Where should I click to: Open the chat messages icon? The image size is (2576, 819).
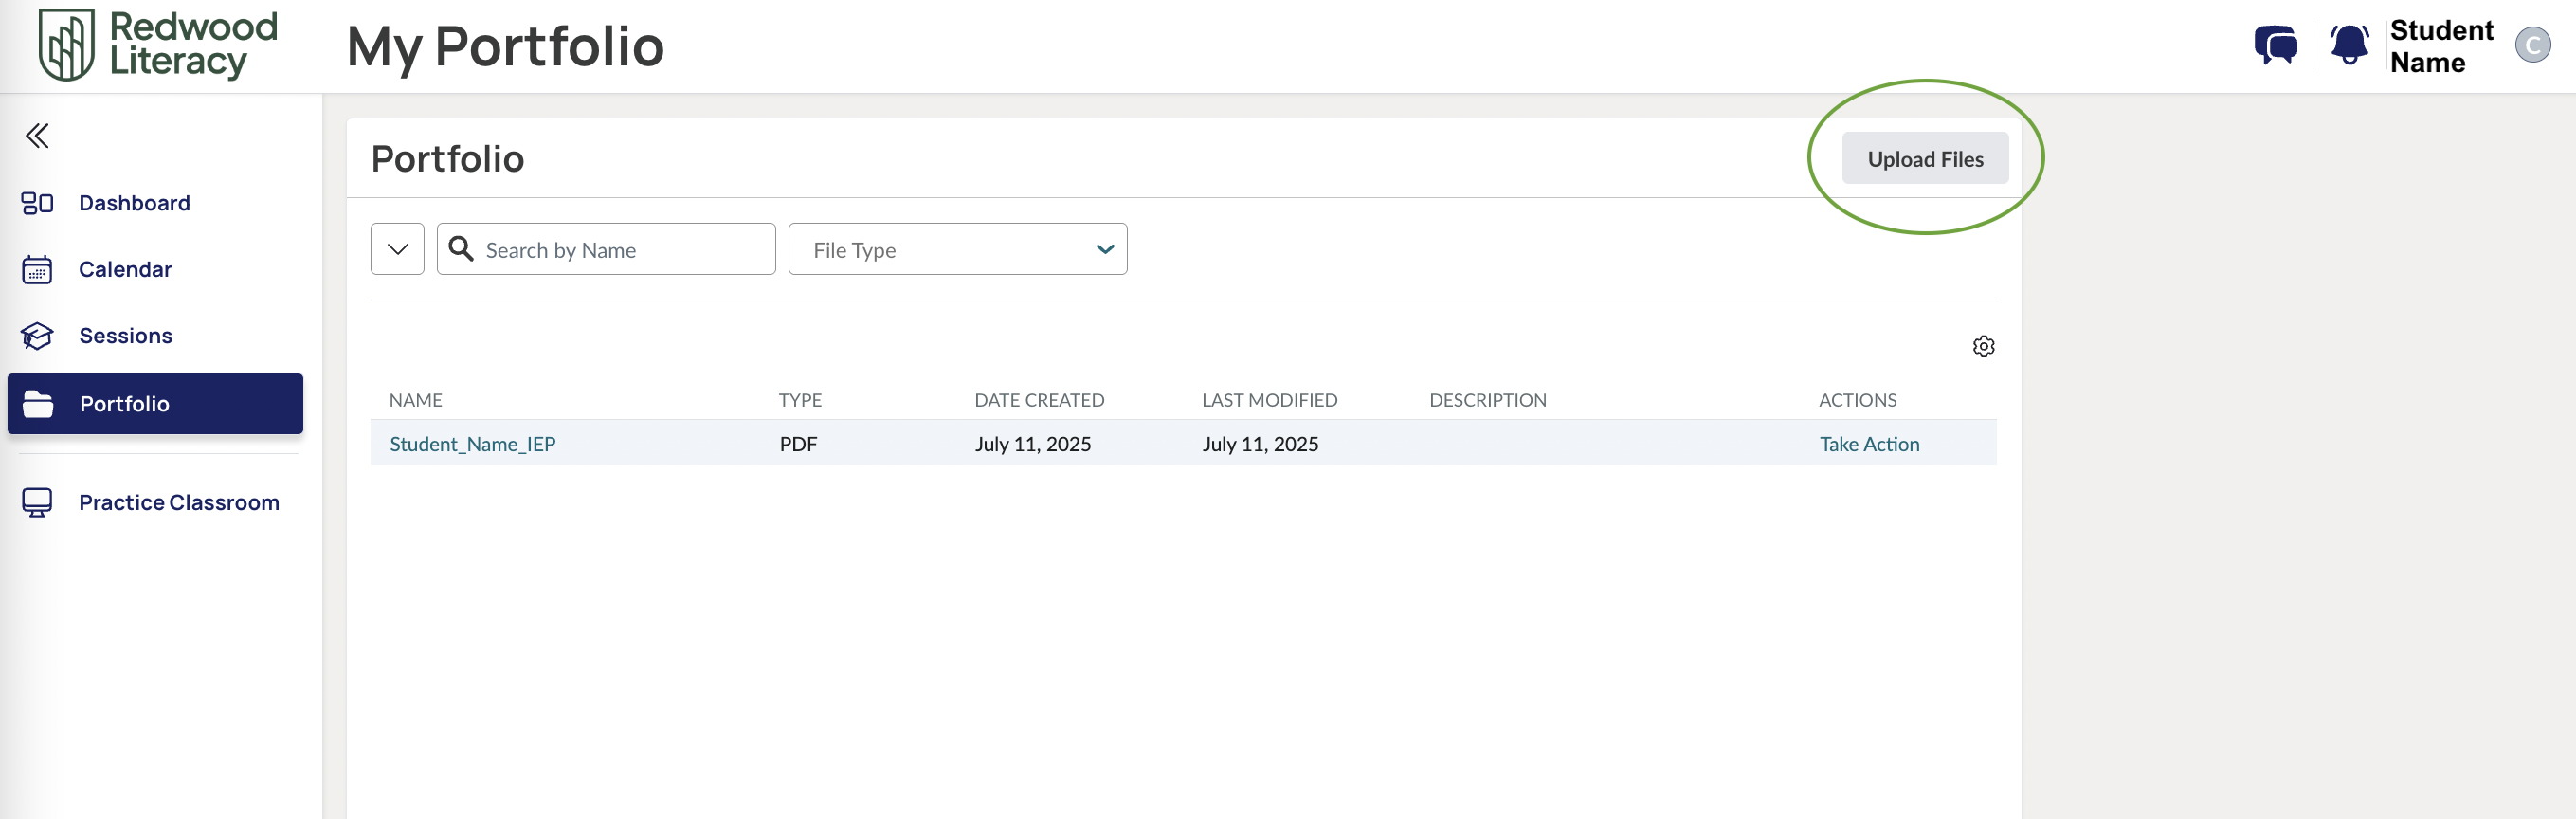(x=2275, y=46)
